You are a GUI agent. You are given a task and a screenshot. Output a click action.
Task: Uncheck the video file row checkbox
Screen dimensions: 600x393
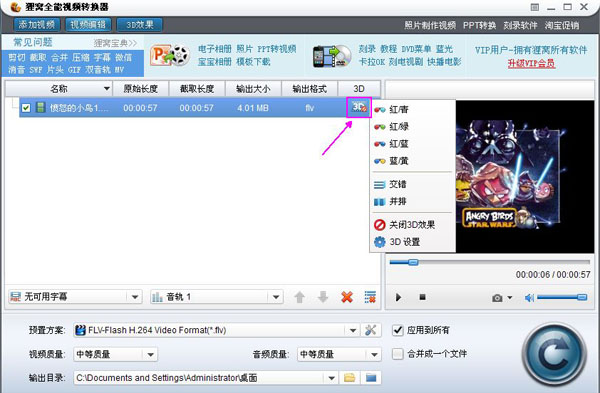coord(26,108)
